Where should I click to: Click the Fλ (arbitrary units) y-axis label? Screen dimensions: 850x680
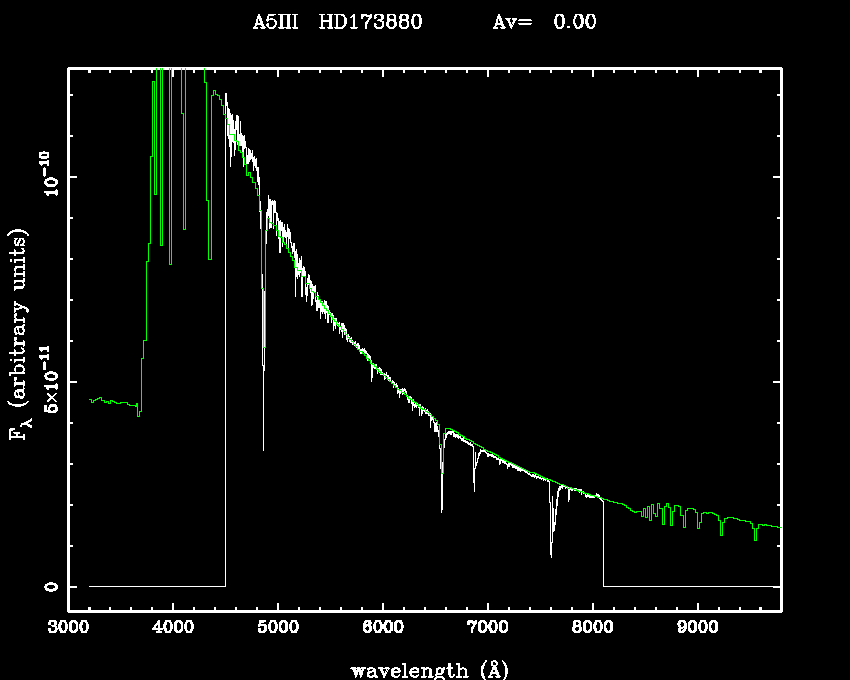20,334
